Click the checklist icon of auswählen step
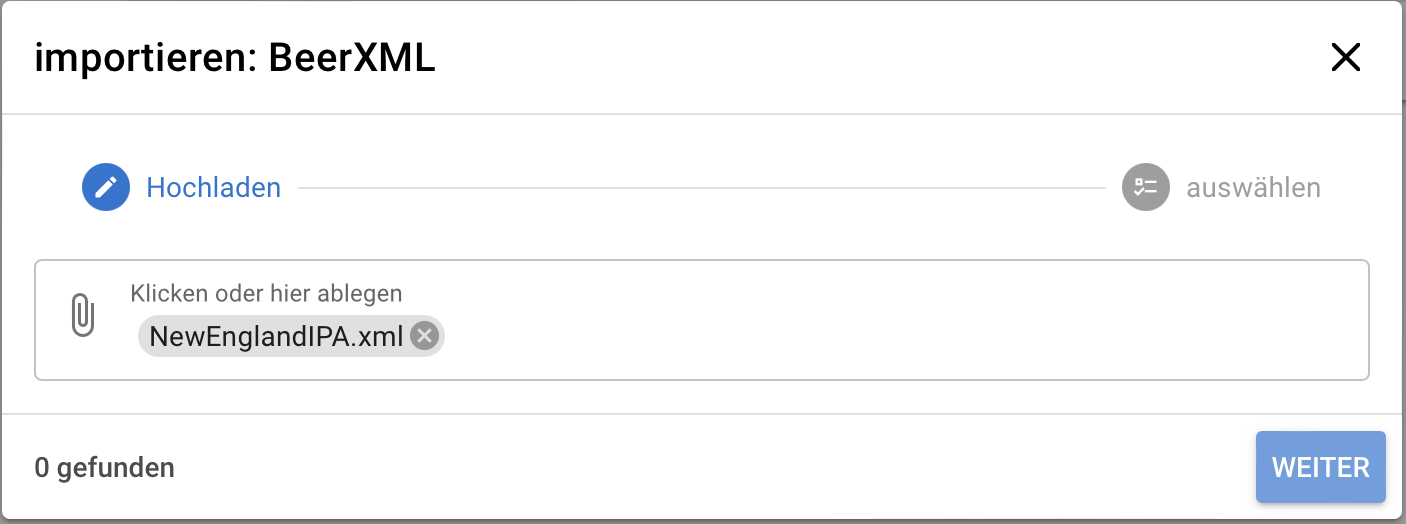The height and width of the screenshot is (524, 1406). [x=1146, y=187]
